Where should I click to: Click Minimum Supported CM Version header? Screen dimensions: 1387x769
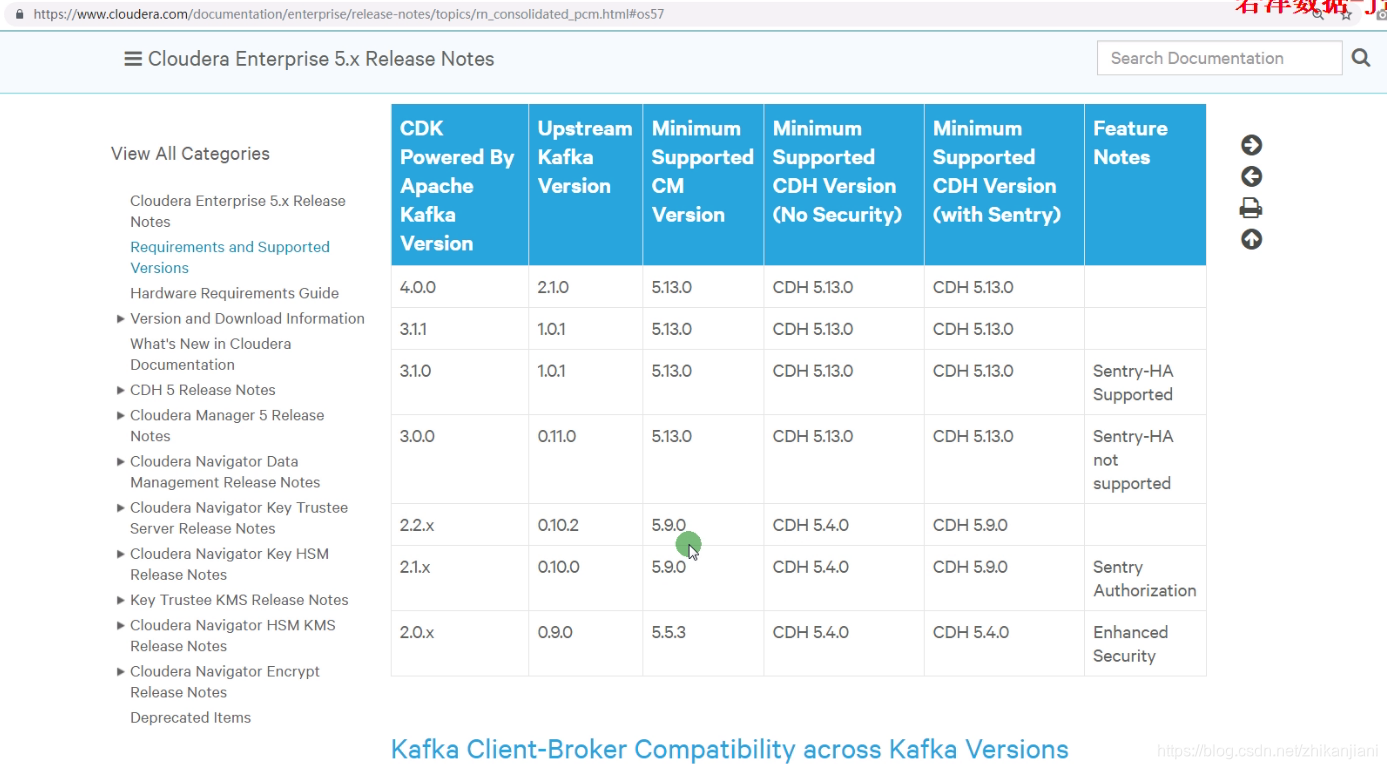click(x=703, y=185)
